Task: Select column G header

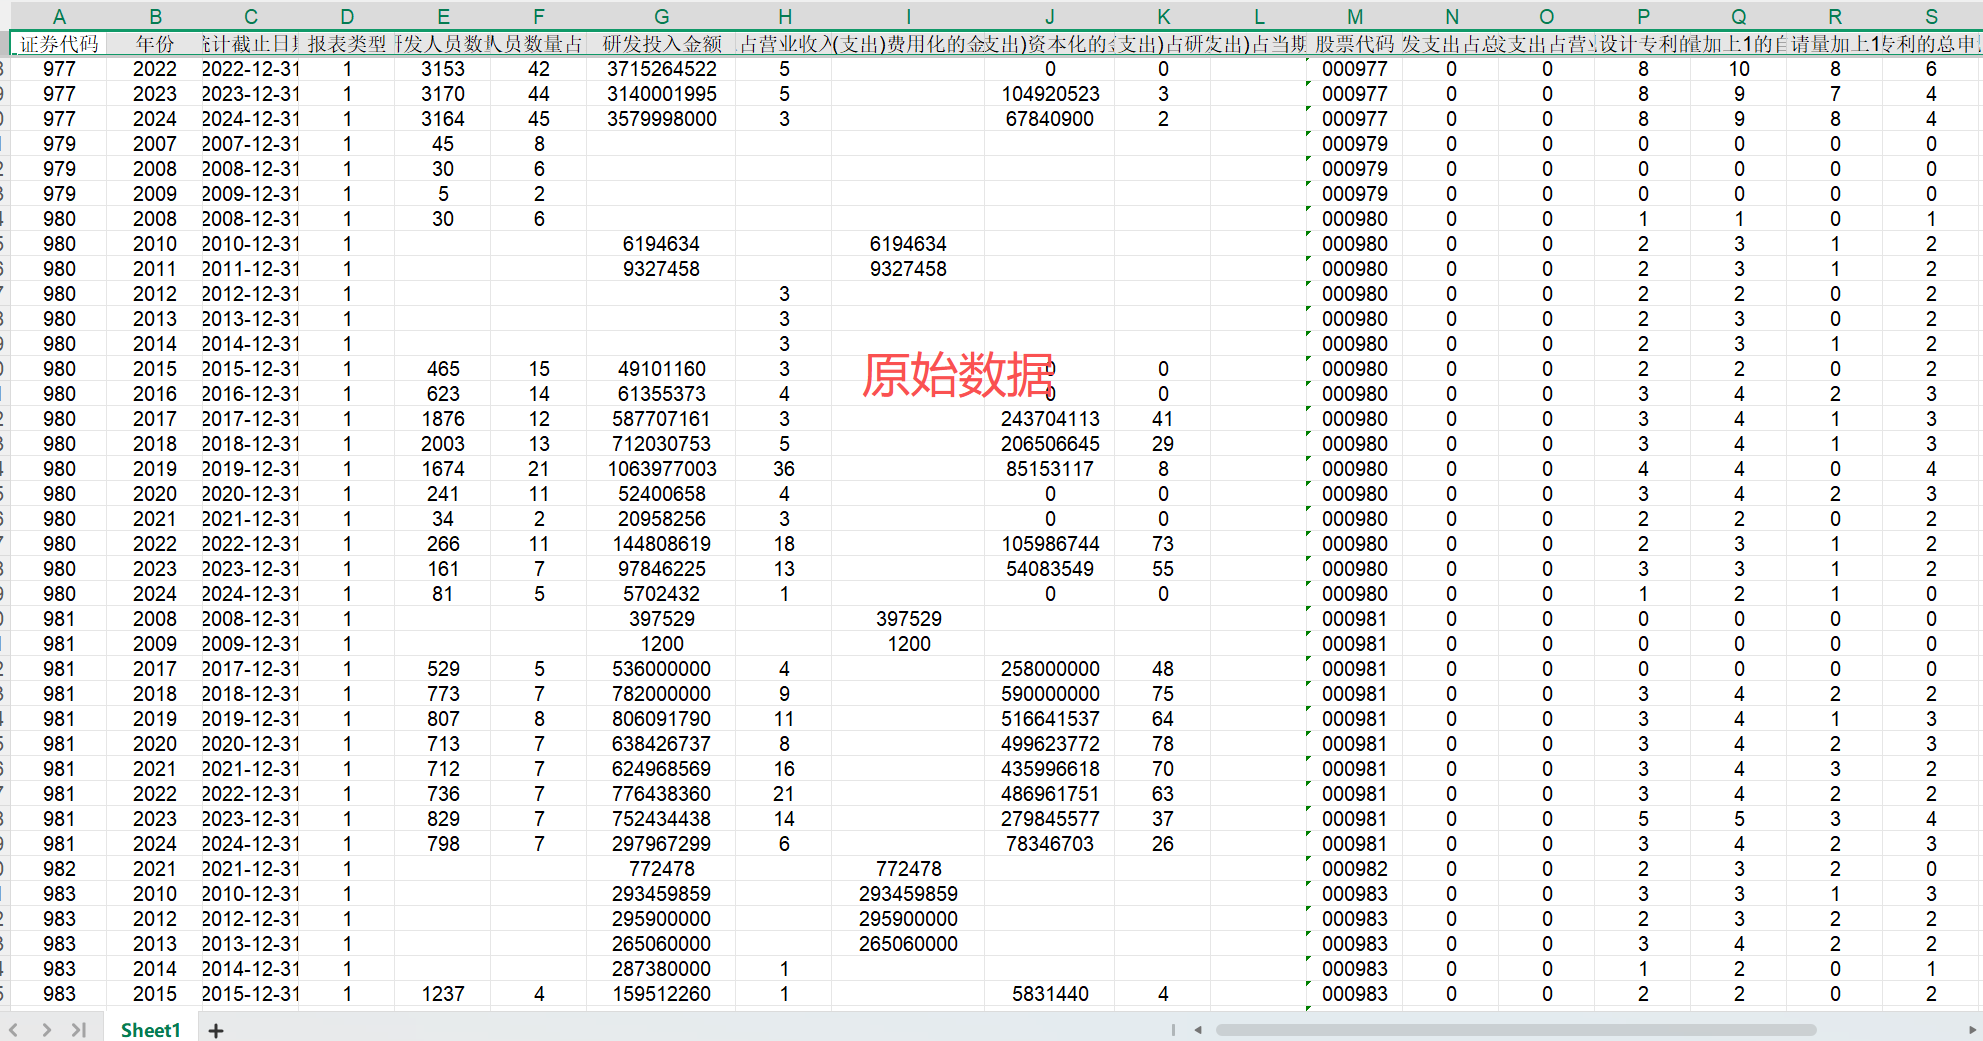Action: [x=661, y=16]
